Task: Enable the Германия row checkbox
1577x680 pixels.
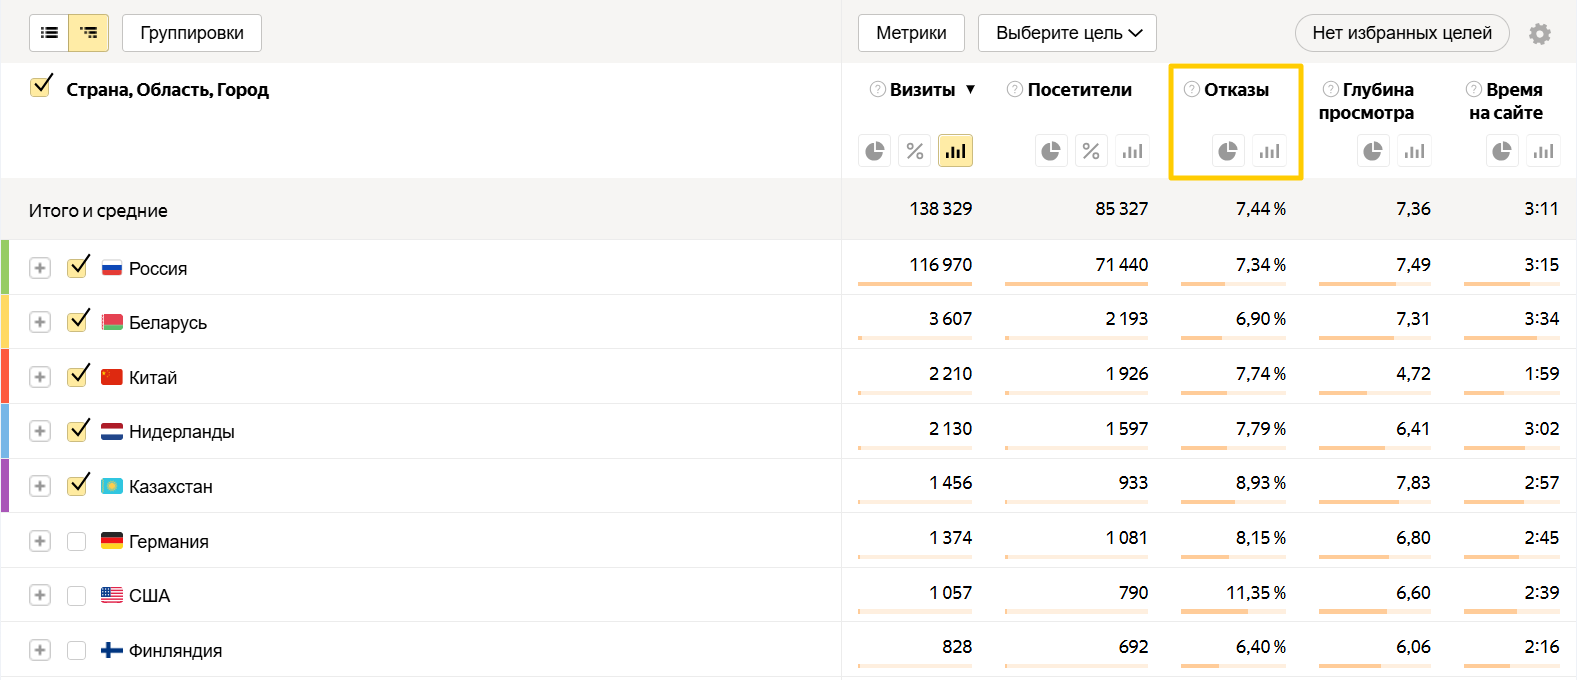Action: 77,541
